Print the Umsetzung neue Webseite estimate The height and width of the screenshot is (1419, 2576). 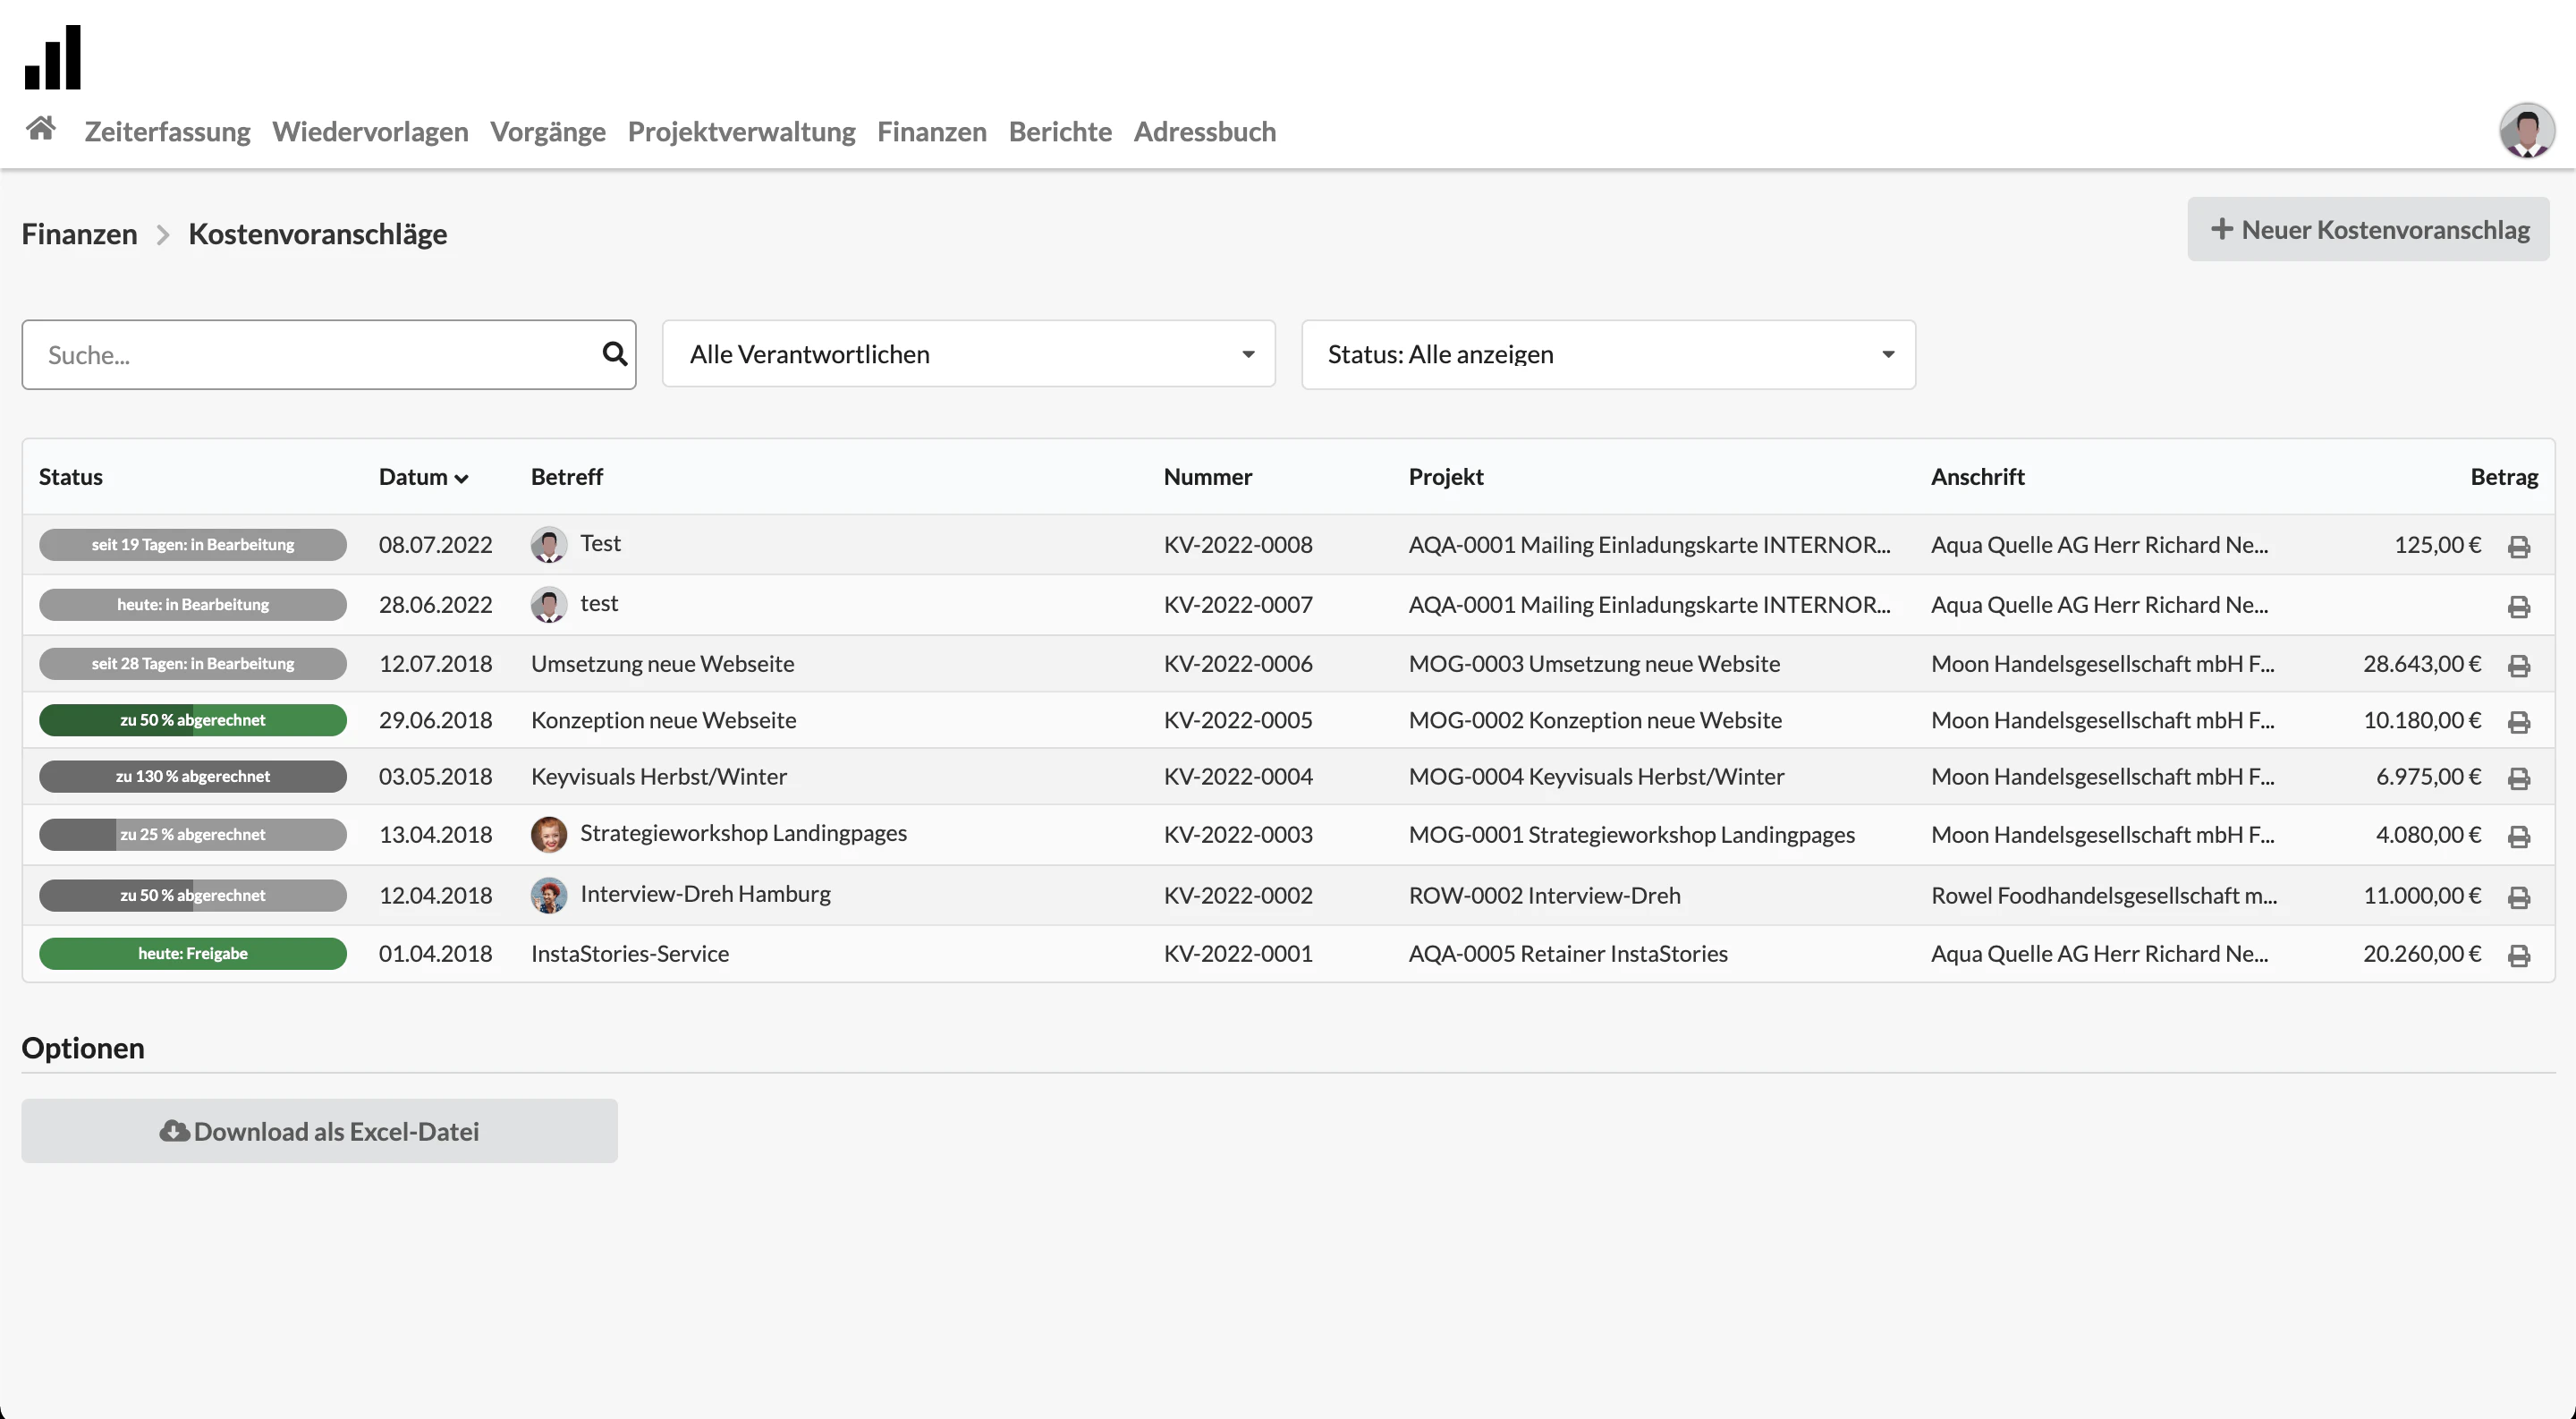2519,666
